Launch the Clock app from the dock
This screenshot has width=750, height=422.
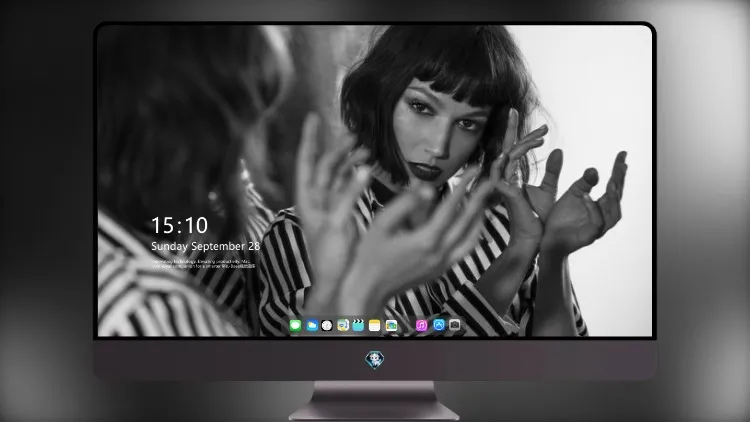click(x=327, y=326)
